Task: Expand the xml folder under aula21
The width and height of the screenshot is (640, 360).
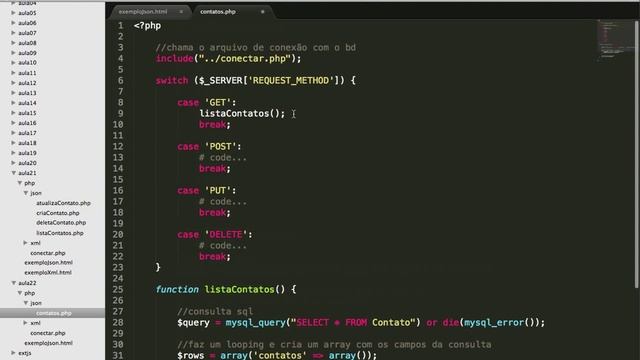Action: pyautogui.click(x=25, y=243)
